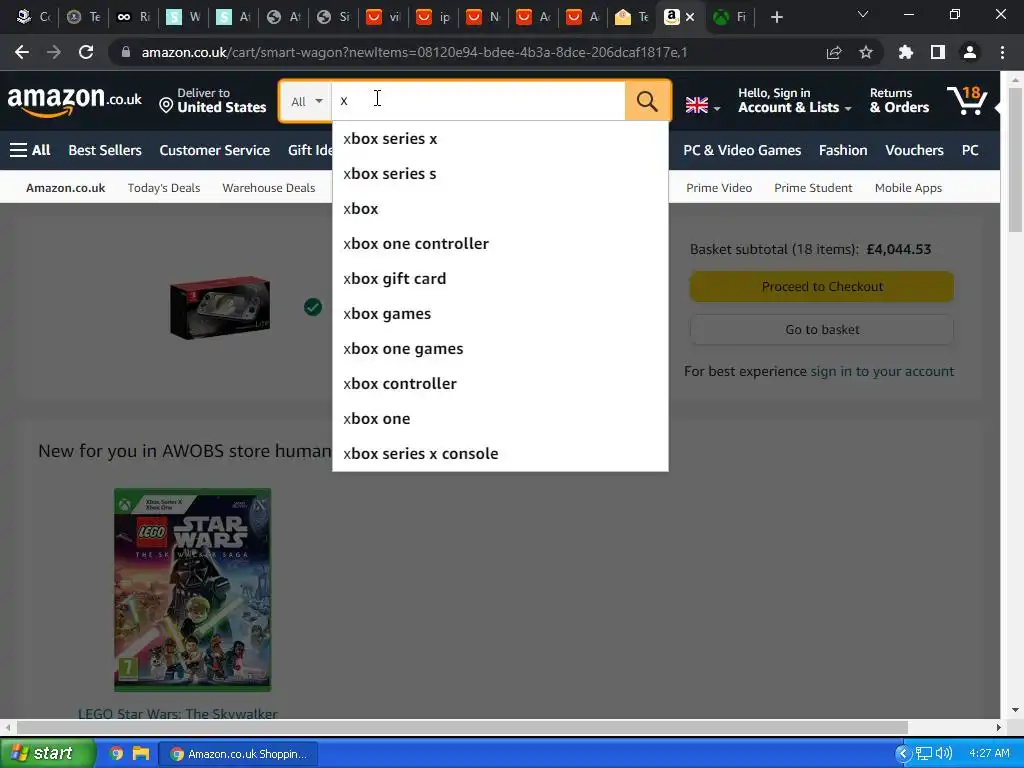This screenshot has height=768, width=1024.
Task: Open the shopping basket cart icon
Action: (967, 101)
